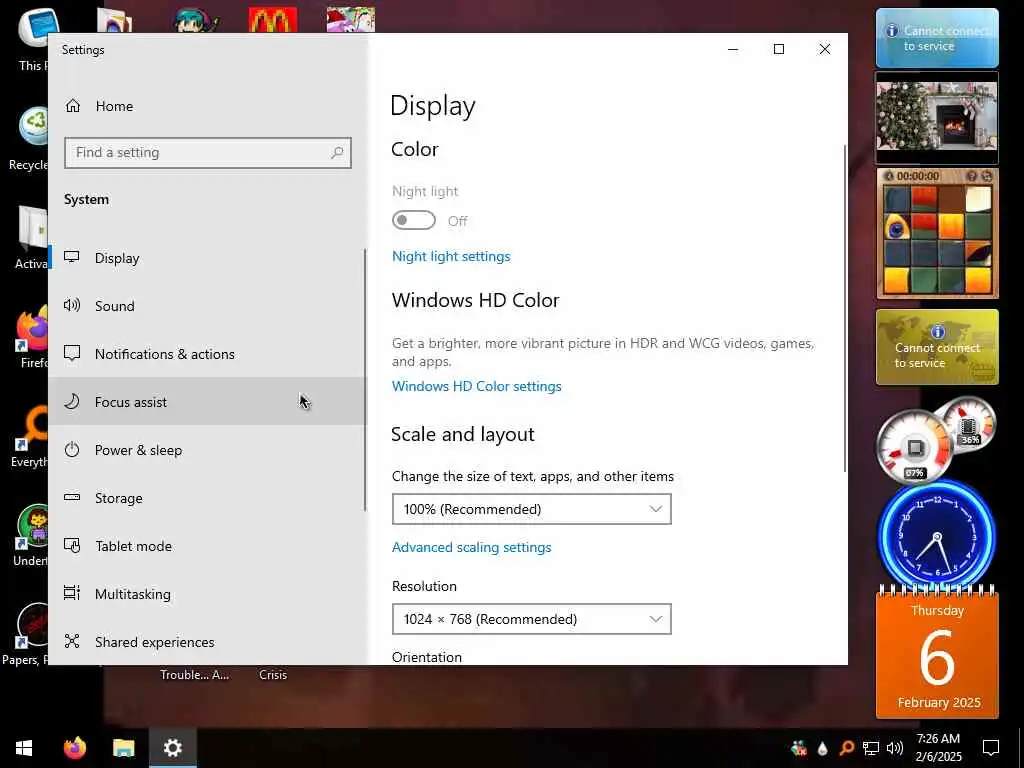Click the CPU meter gauge gadget
The width and height of the screenshot is (1024, 768).
(x=914, y=448)
